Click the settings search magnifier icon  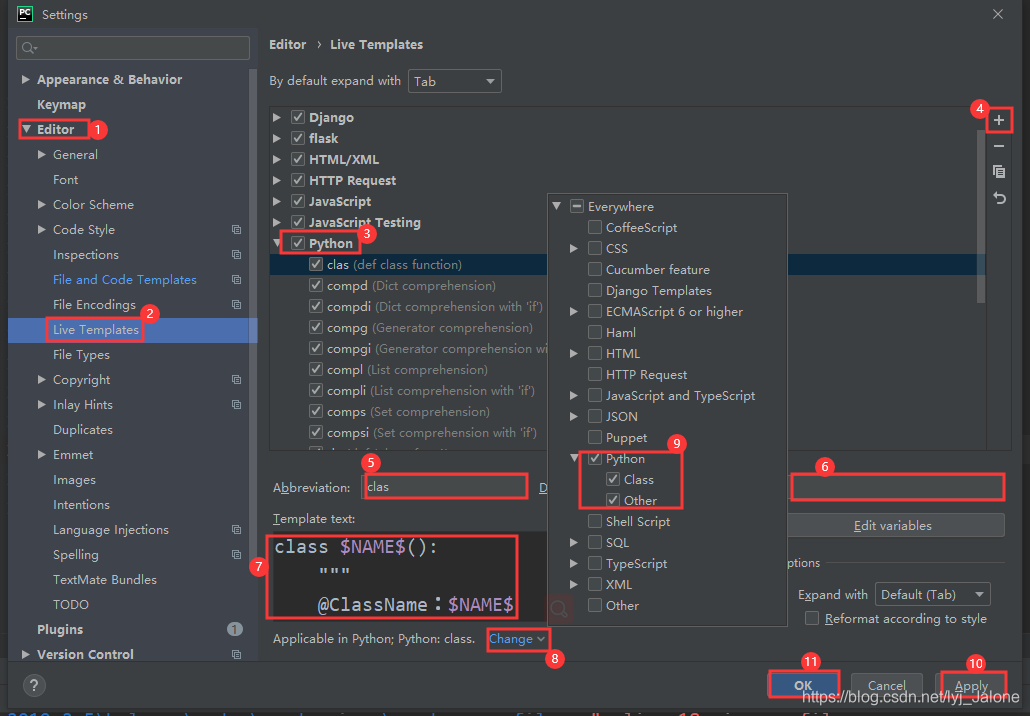tap(29, 48)
